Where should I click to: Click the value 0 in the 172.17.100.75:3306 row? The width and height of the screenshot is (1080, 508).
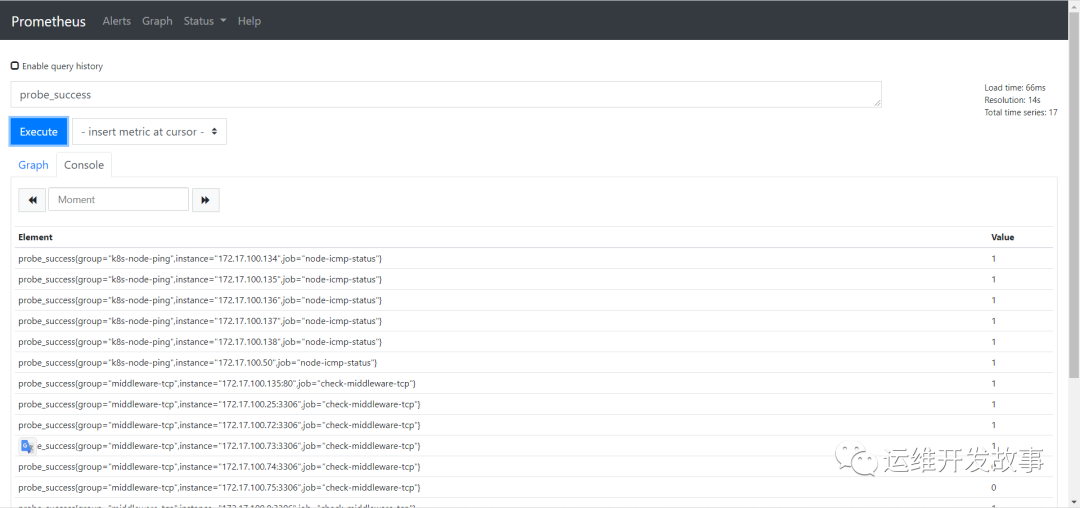click(x=993, y=487)
